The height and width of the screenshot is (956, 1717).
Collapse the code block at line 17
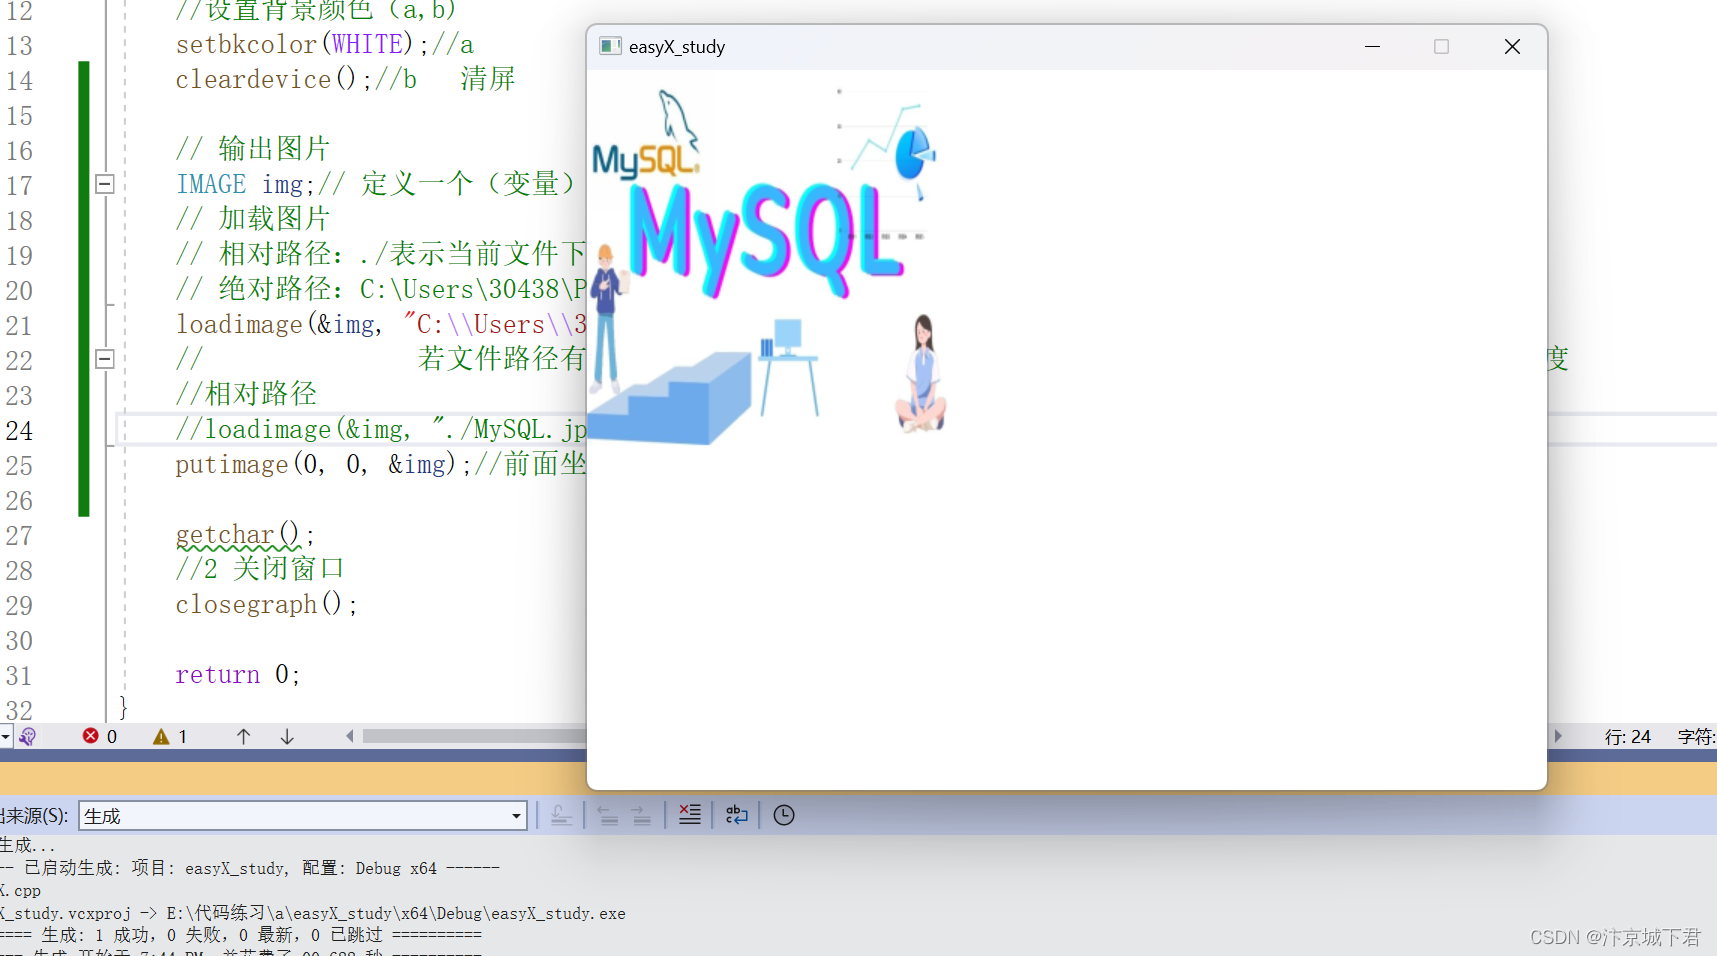pos(105,184)
